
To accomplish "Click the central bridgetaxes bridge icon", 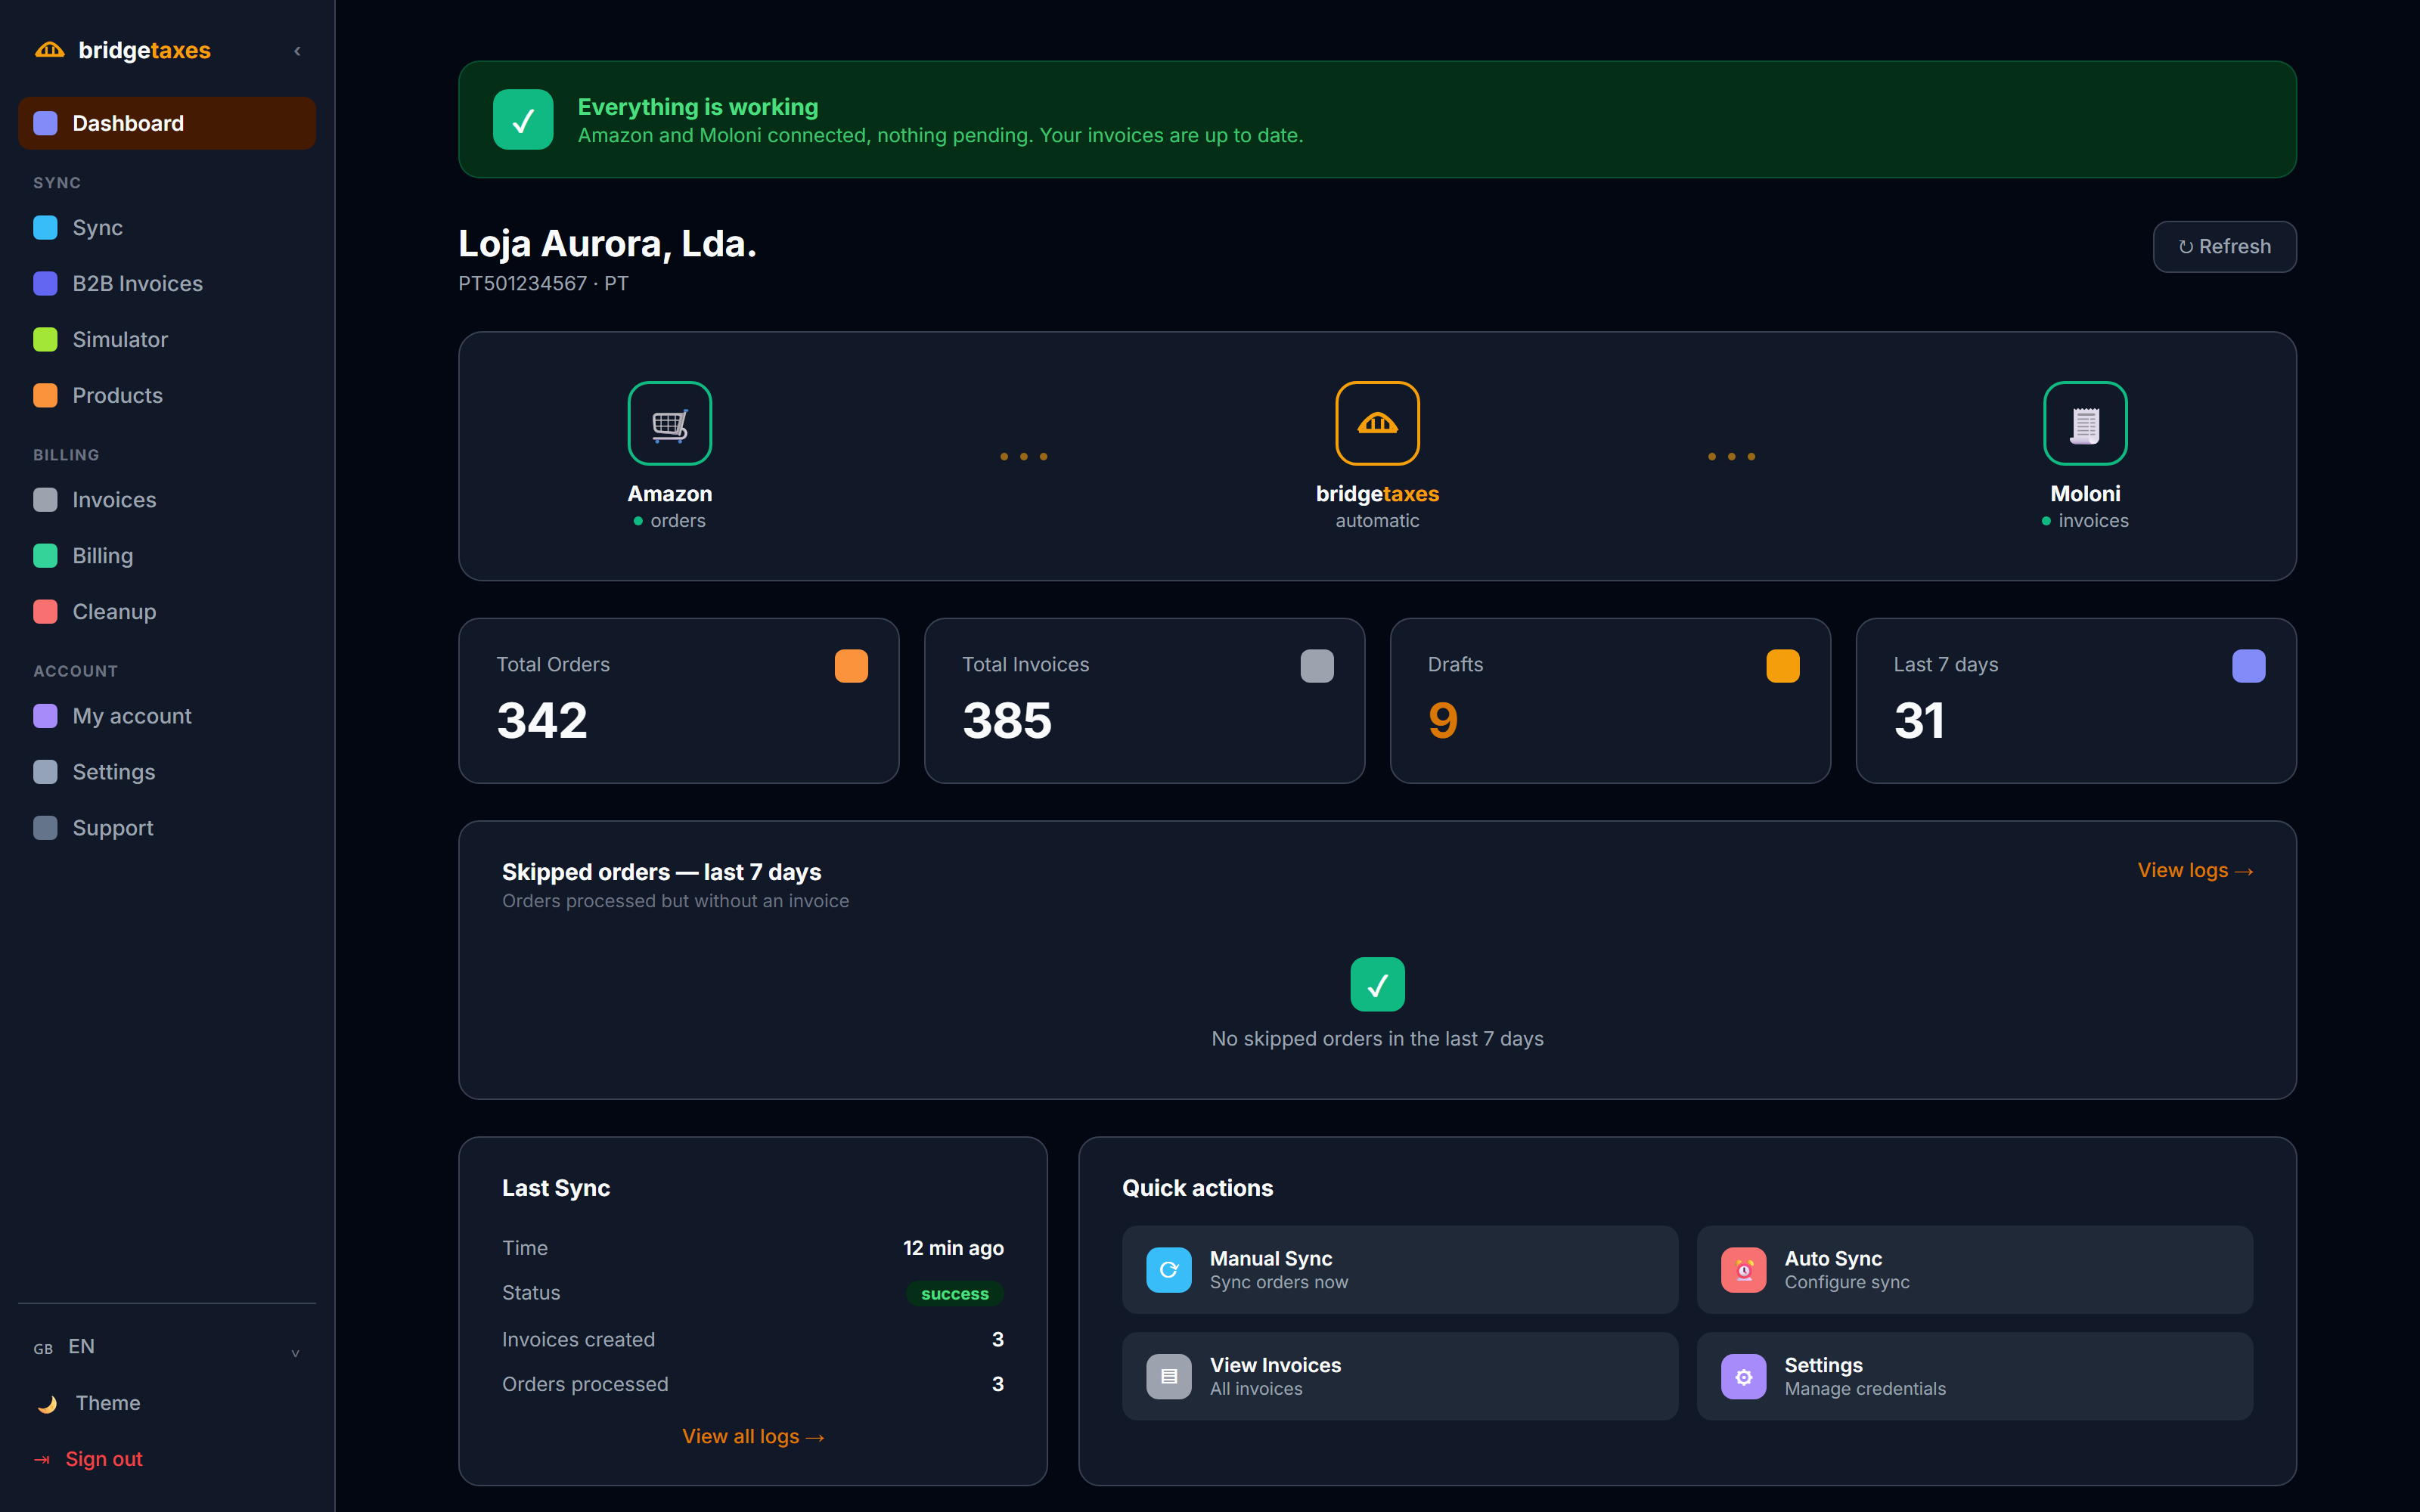I will click(x=1377, y=423).
